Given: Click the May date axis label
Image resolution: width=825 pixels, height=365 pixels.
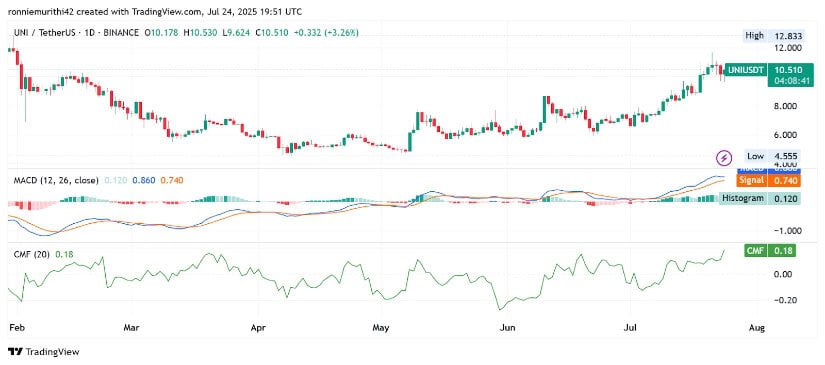Looking at the screenshot, I should tap(381, 328).
